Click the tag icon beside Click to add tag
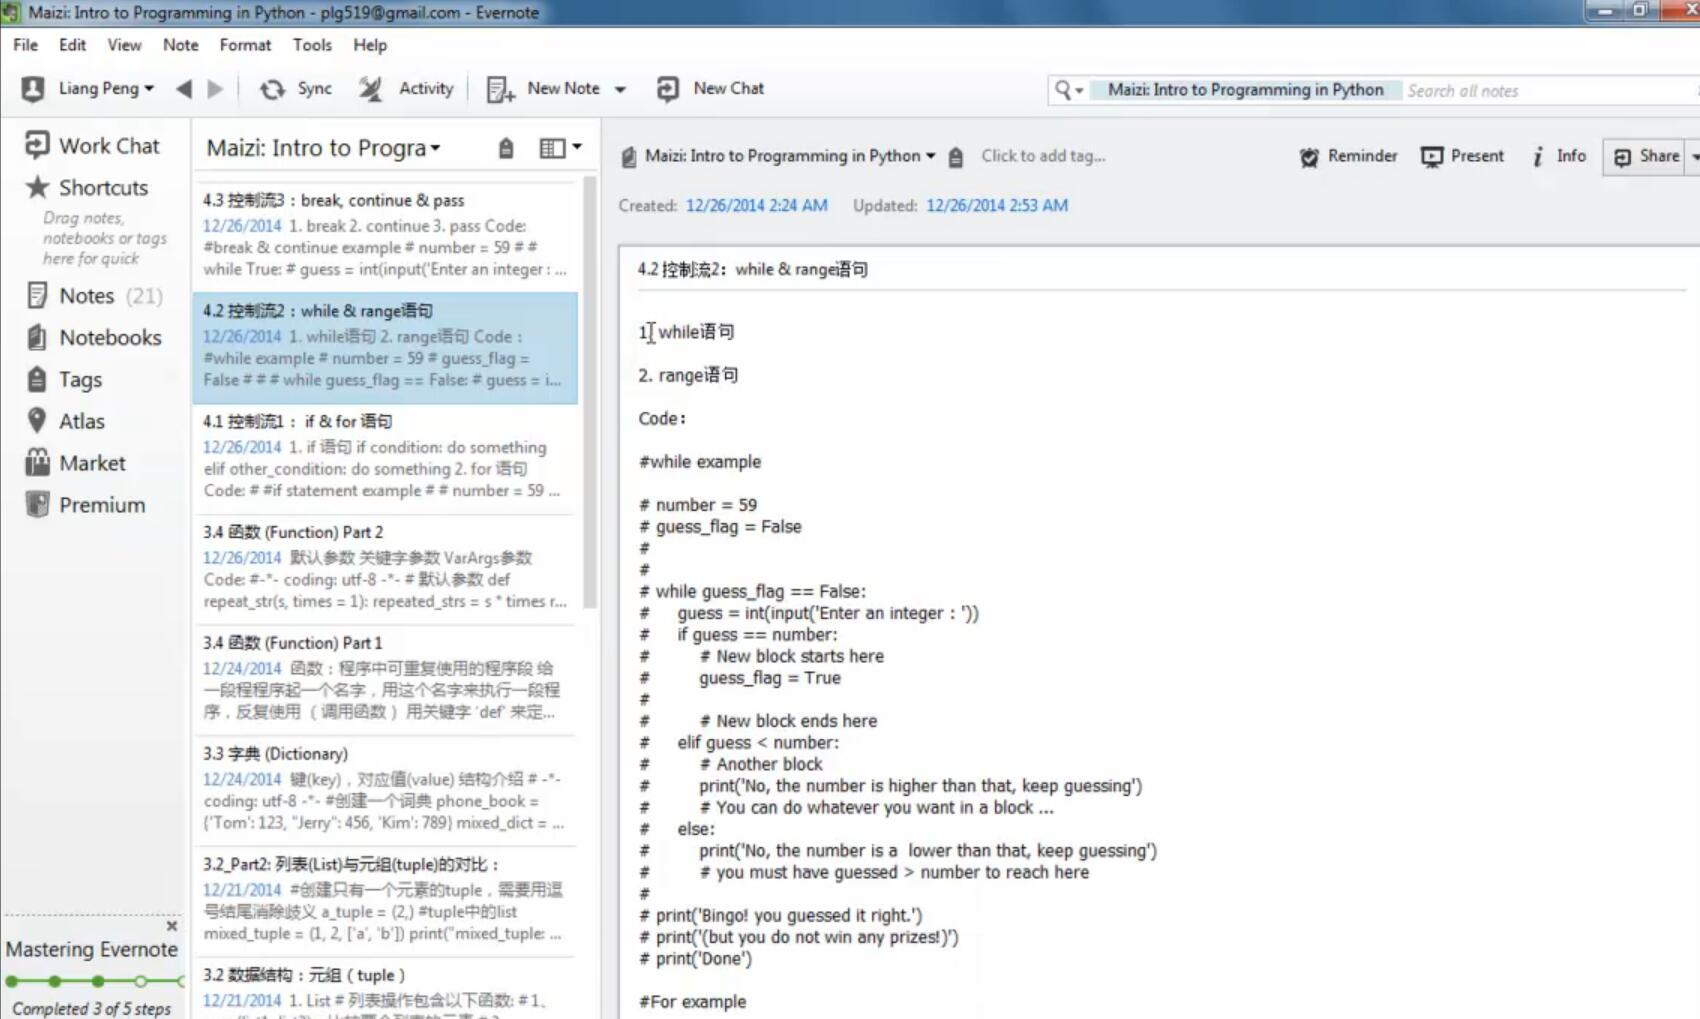 click(x=956, y=157)
